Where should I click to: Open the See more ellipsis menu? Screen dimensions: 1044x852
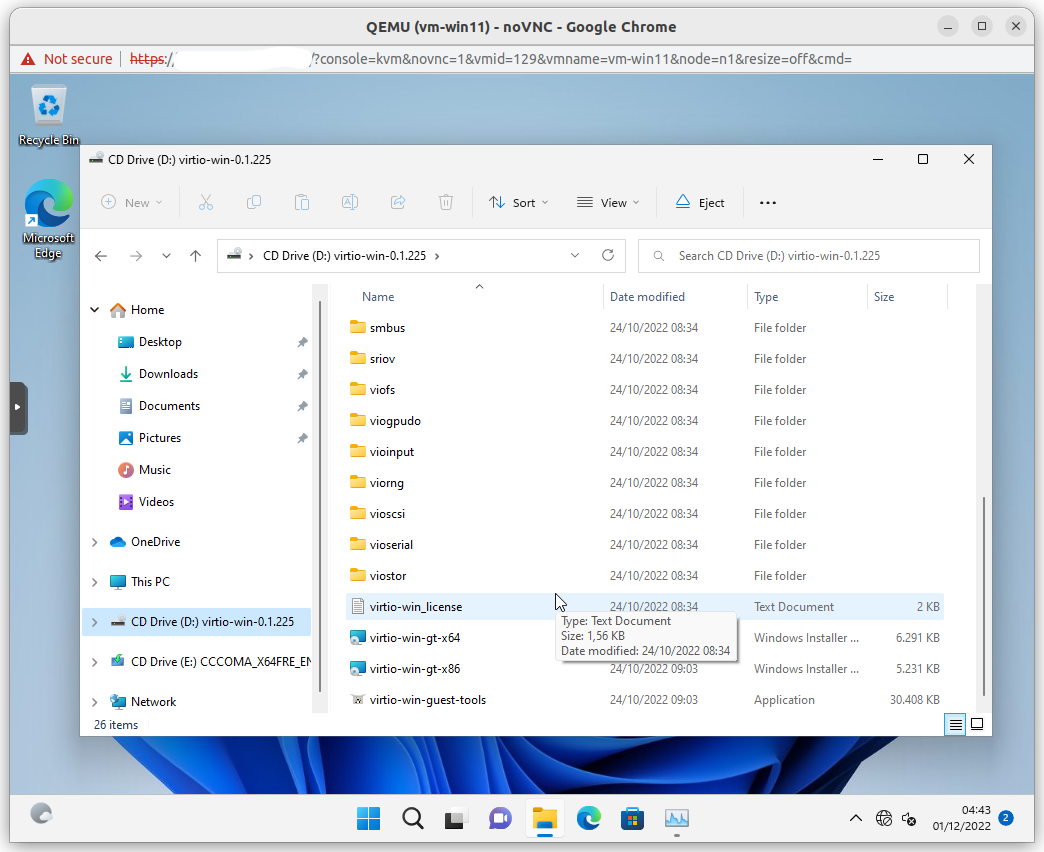click(x=768, y=203)
